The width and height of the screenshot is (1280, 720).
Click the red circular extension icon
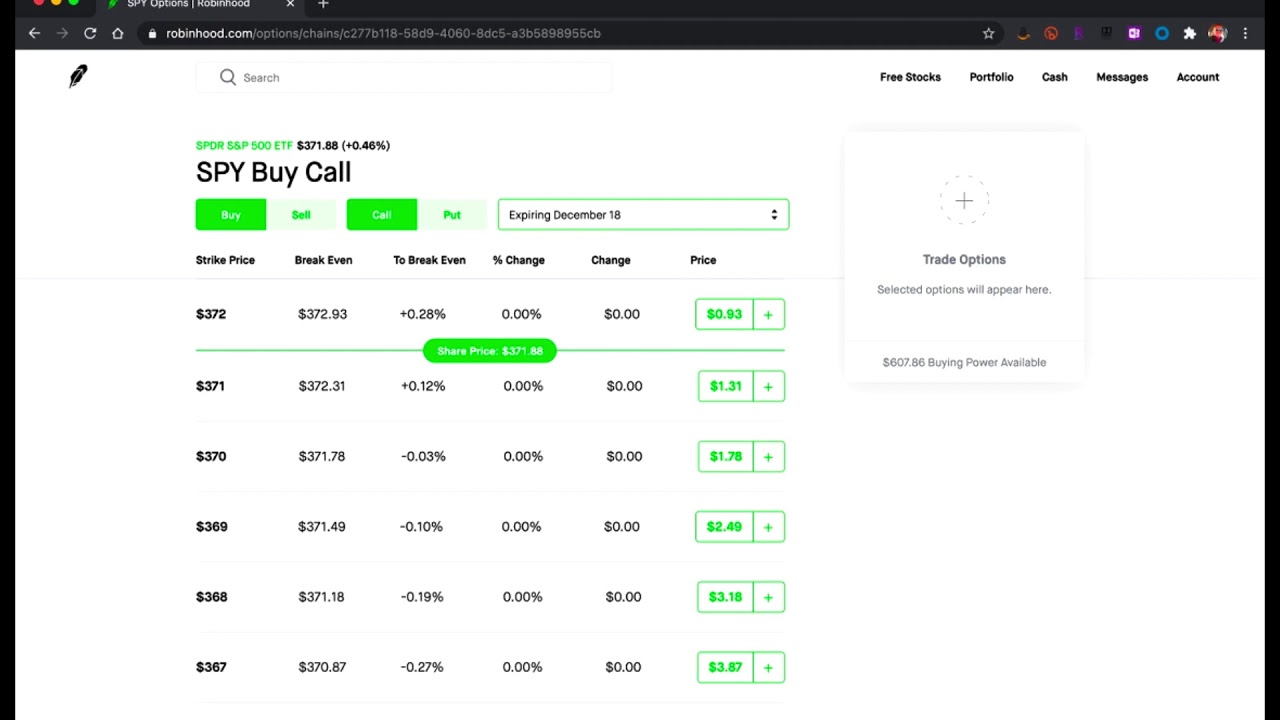pos(1051,33)
